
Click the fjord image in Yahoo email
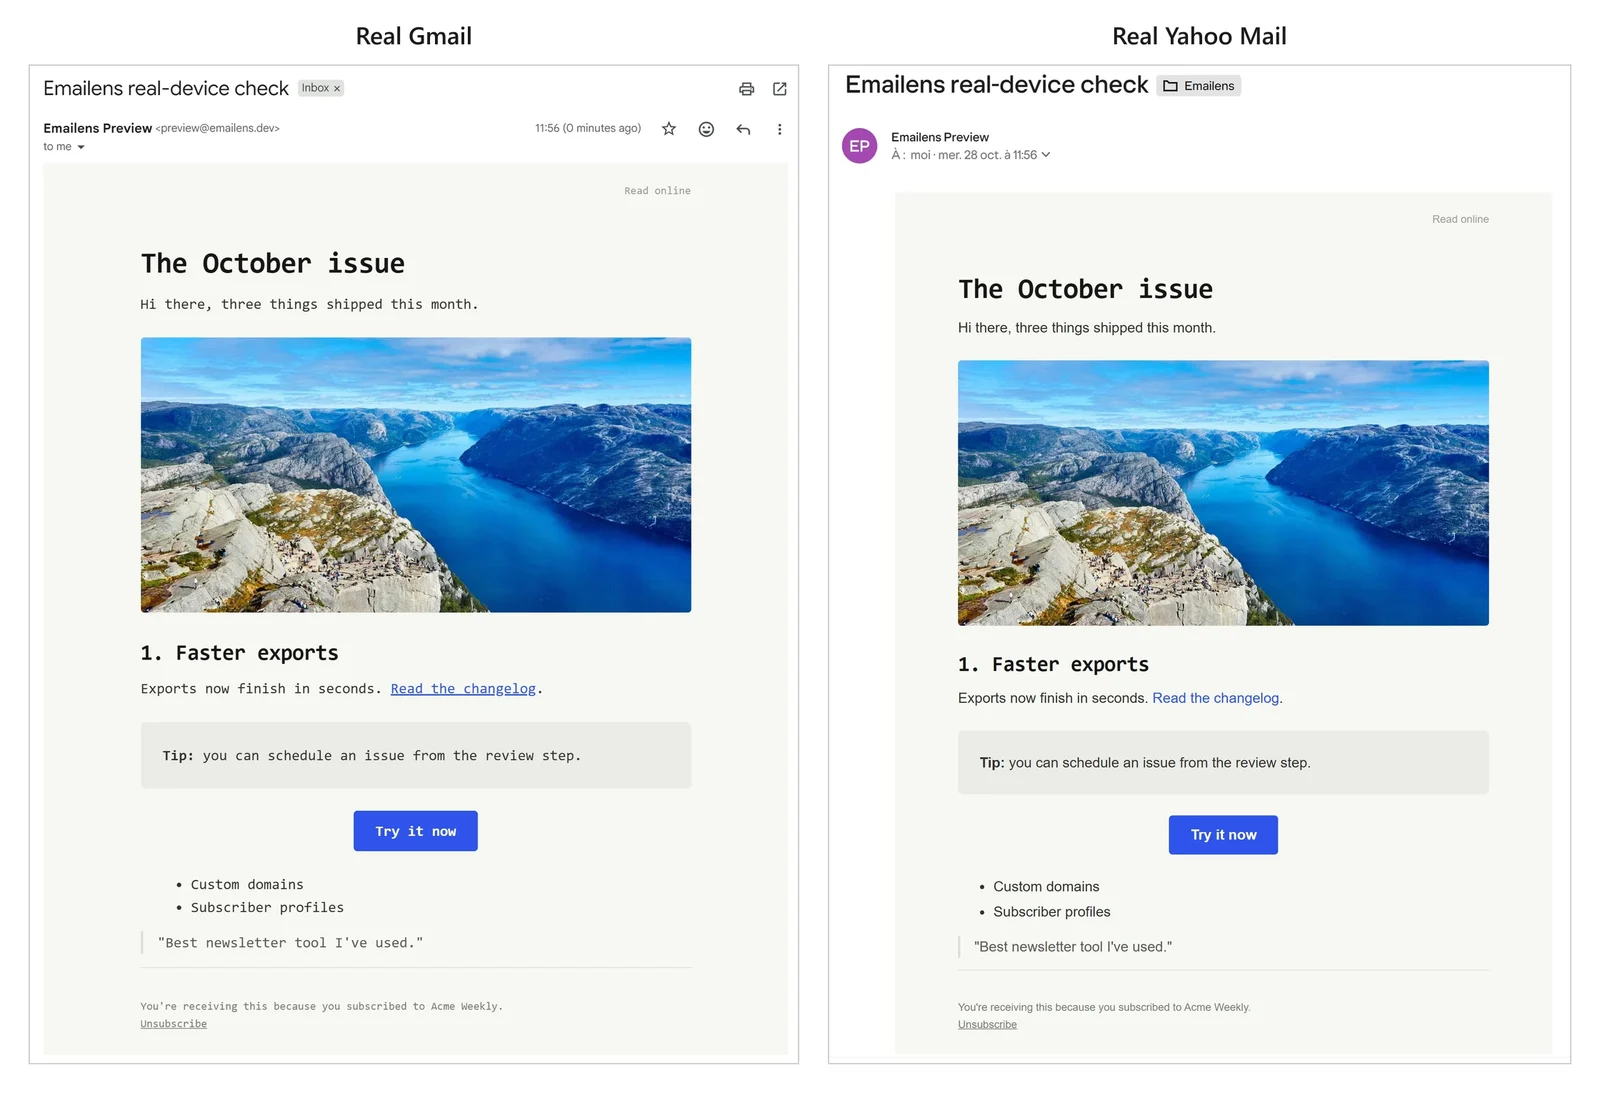tap(1223, 493)
